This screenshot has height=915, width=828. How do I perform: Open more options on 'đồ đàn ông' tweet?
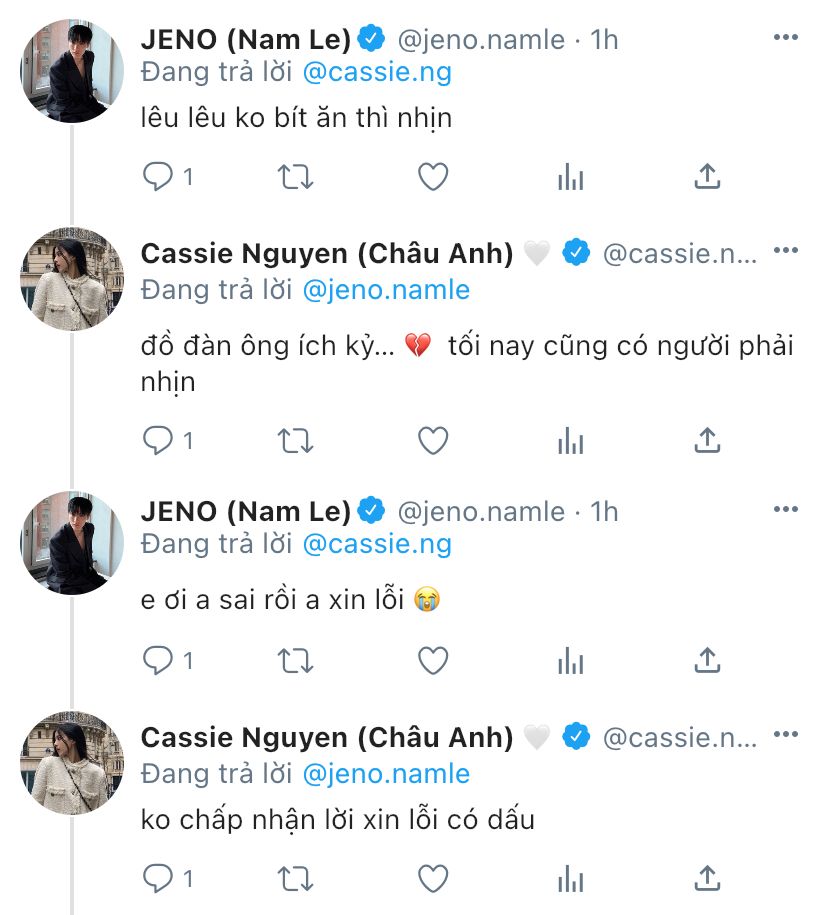[x=786, y=250]
